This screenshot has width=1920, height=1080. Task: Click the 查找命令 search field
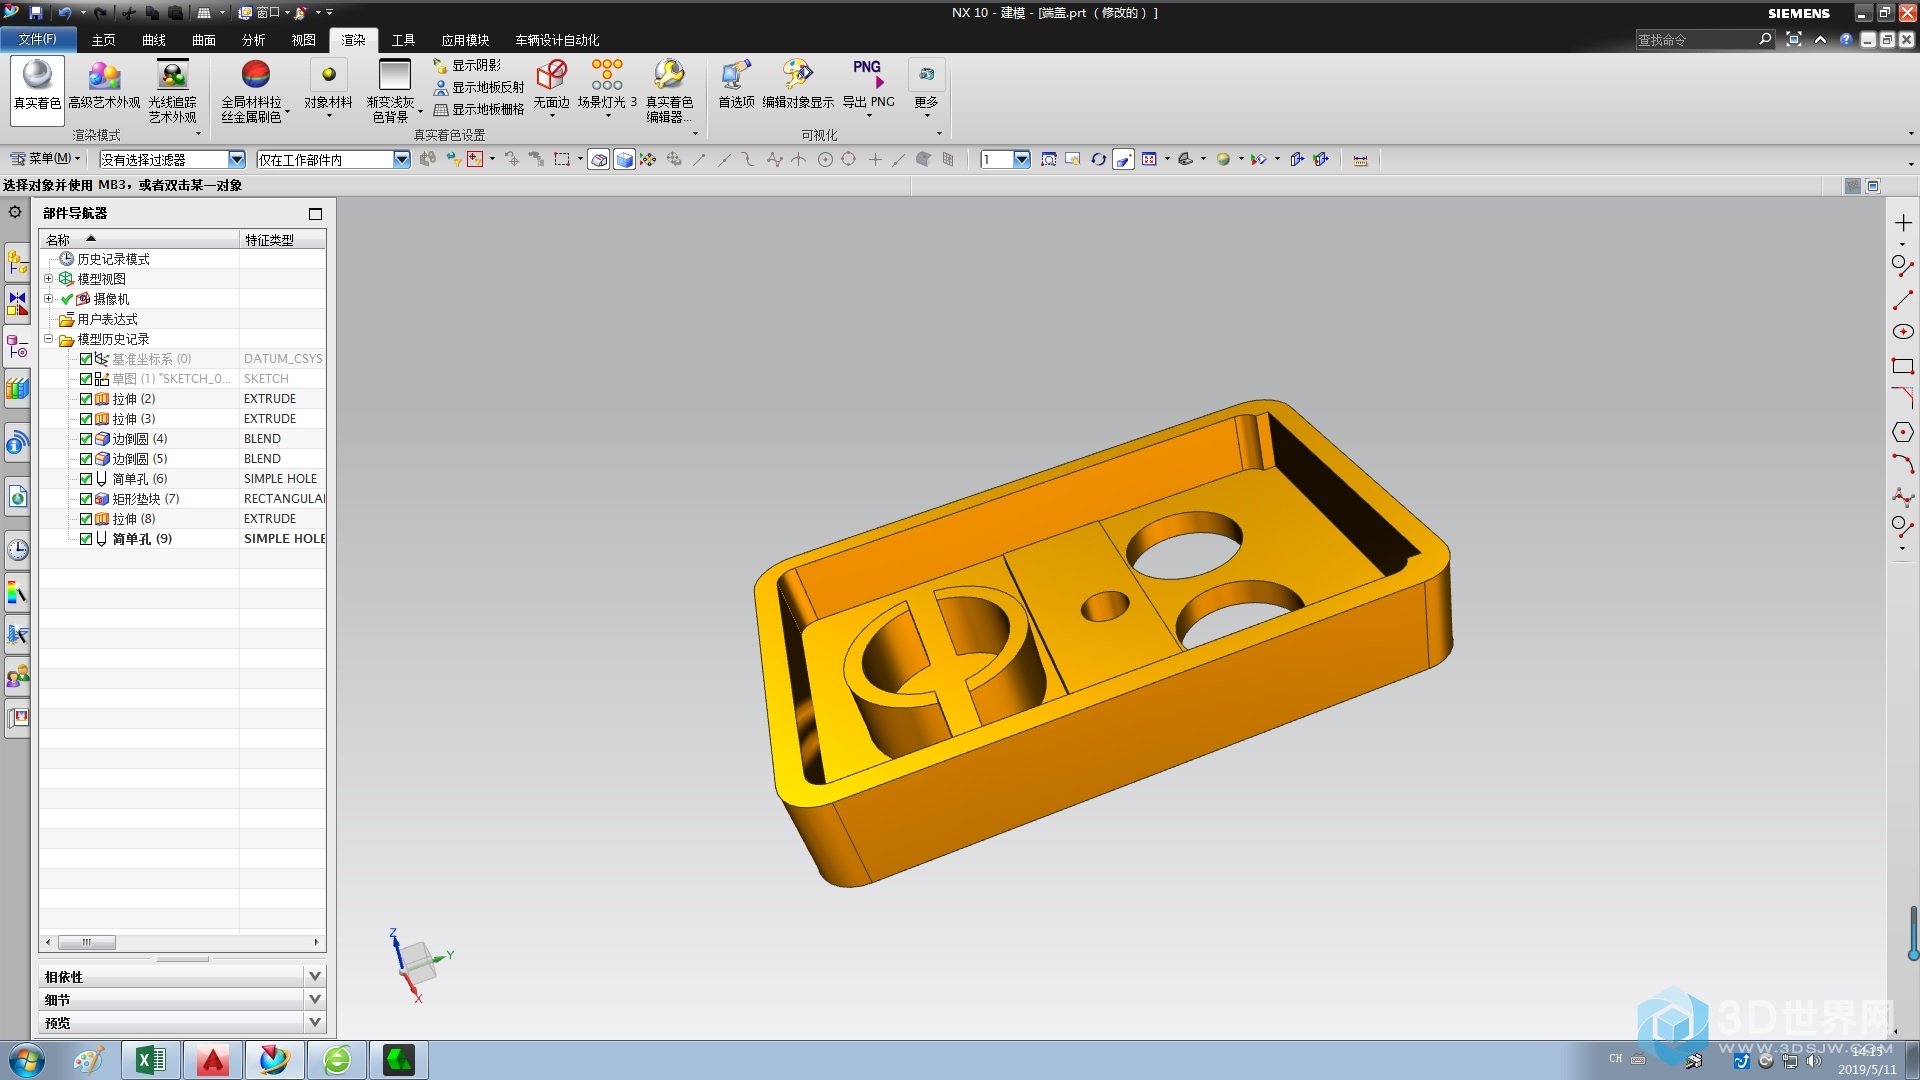[x=1696, y=39]
